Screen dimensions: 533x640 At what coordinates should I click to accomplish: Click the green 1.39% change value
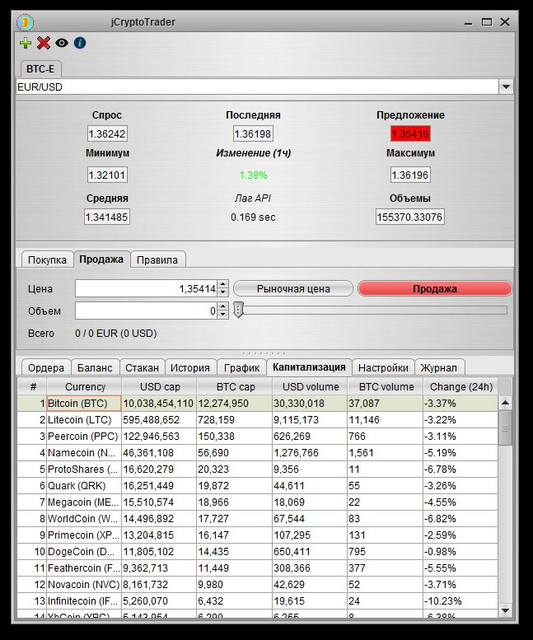coord(253,175)
